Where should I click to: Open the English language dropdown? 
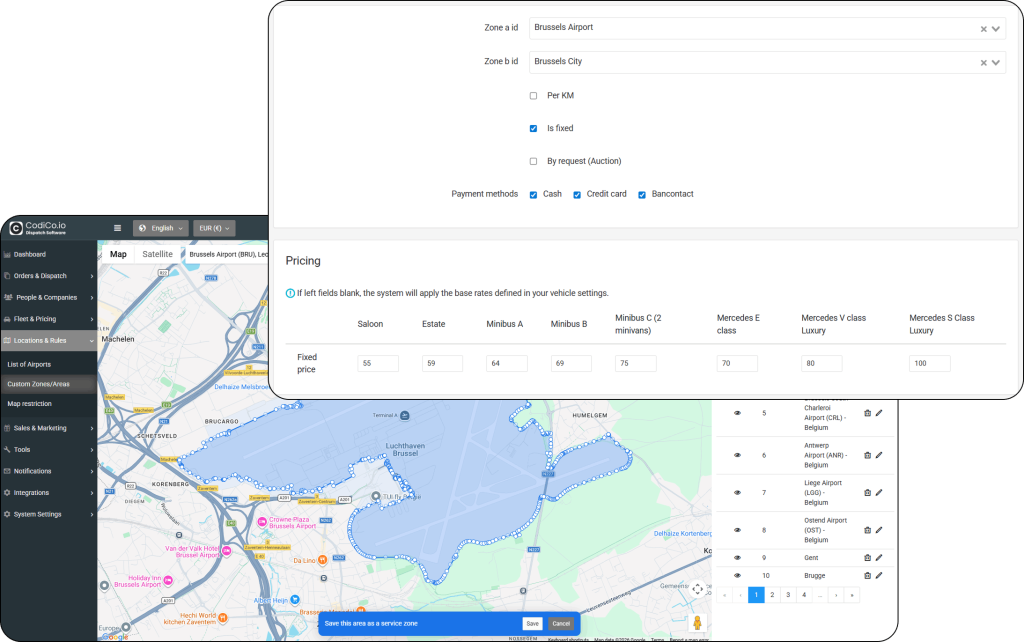(x=161, y=228)
